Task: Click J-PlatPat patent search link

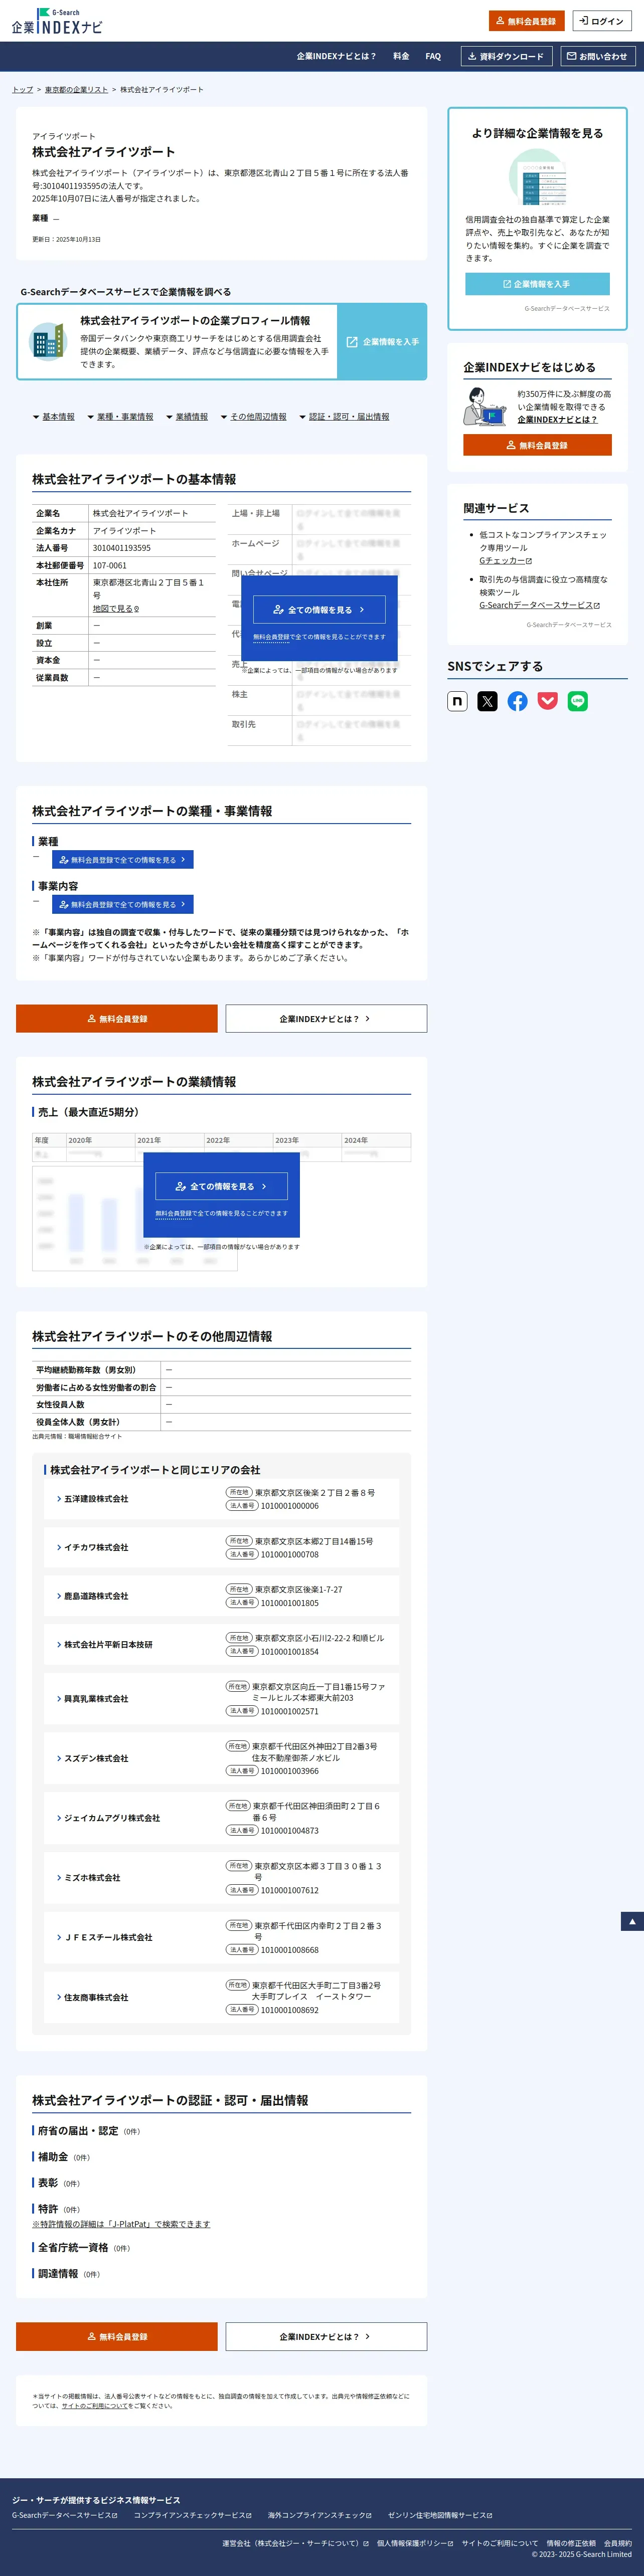Action: tap(121, 2224)
